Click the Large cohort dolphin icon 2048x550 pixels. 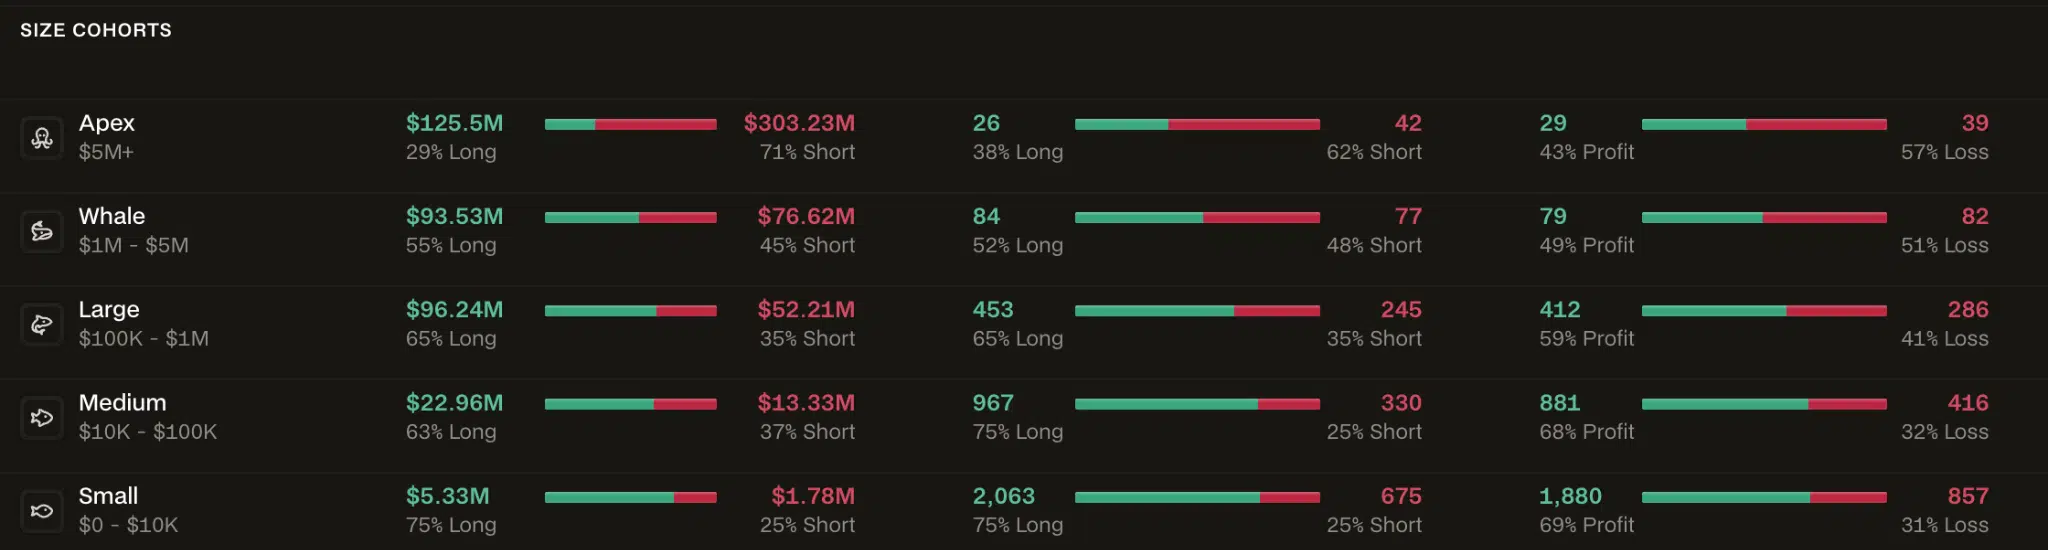pyautogui.click(x=42, y=324)
